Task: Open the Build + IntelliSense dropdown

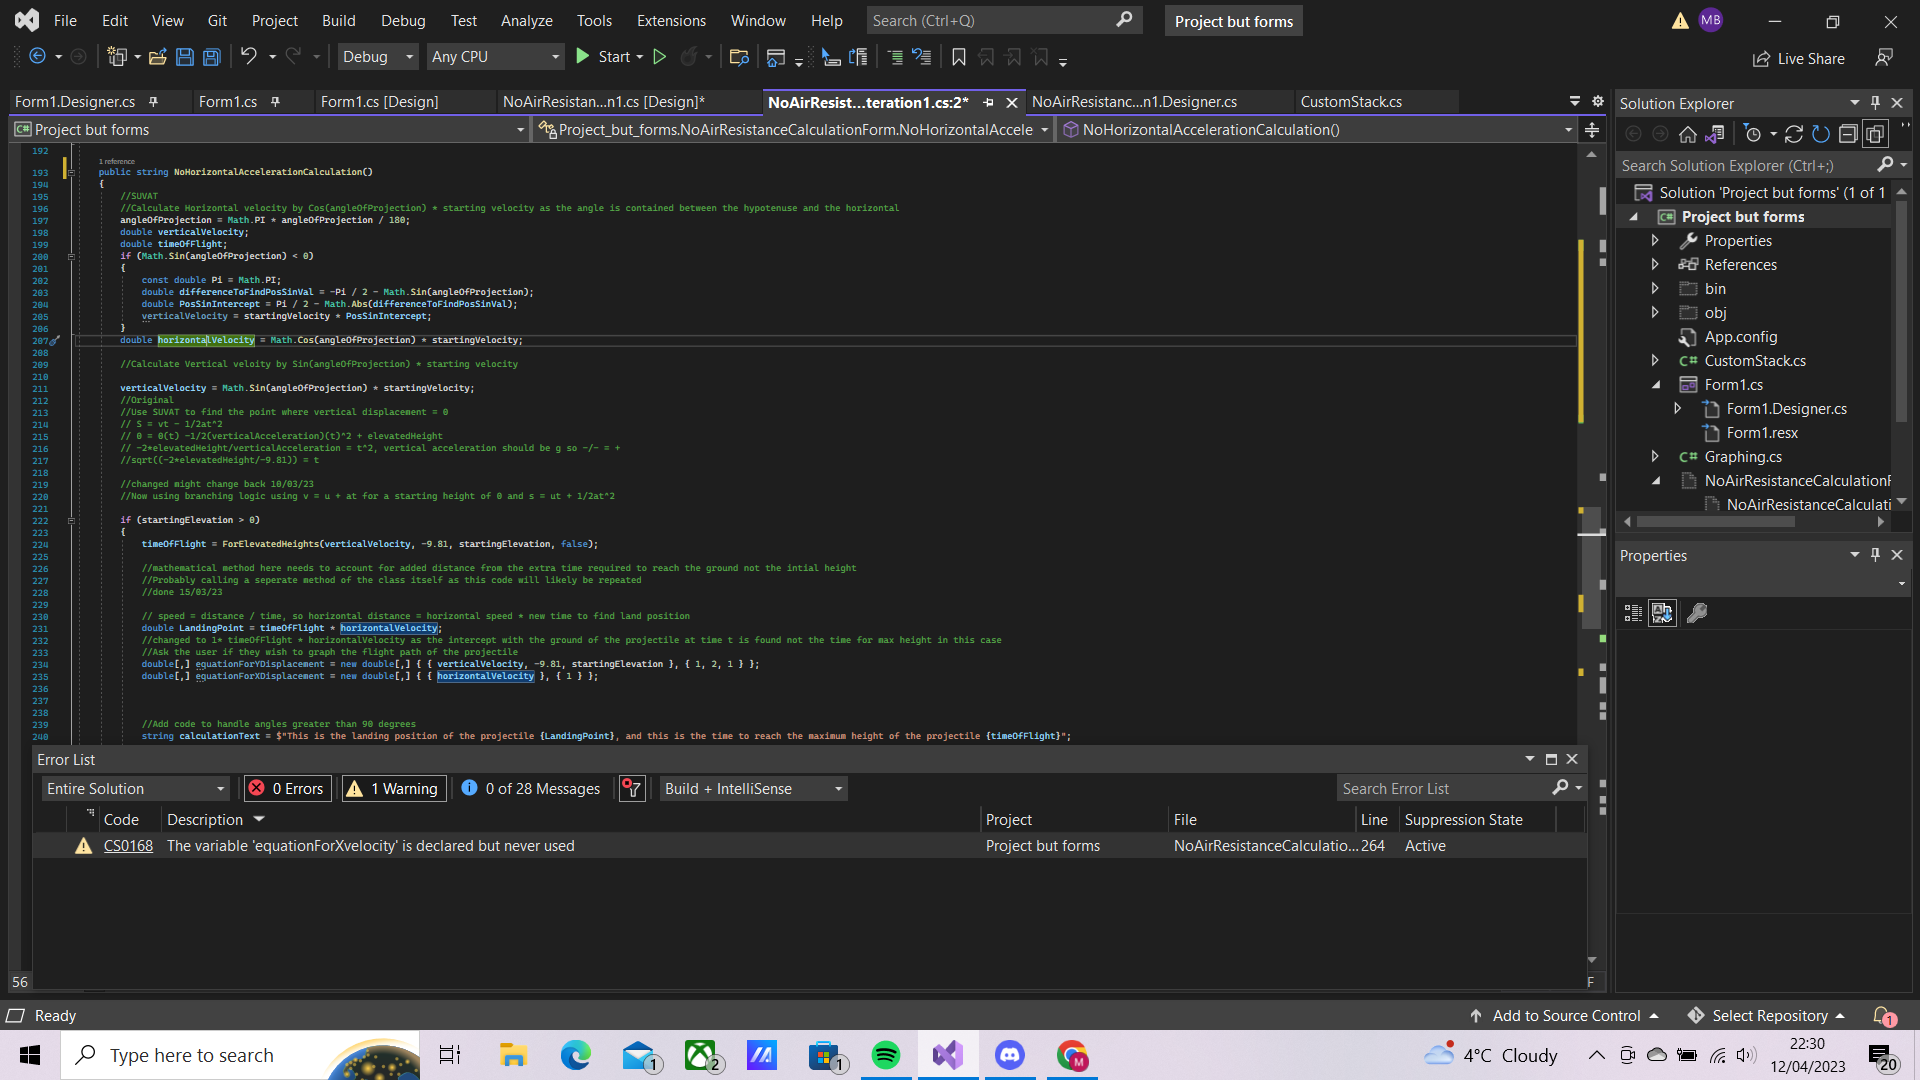Action: coord(752,788)
